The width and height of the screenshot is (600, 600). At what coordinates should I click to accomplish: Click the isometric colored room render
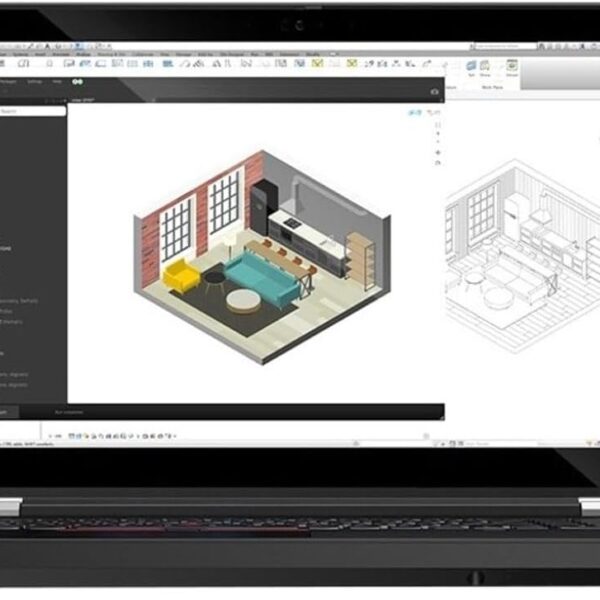pos(262,258)
